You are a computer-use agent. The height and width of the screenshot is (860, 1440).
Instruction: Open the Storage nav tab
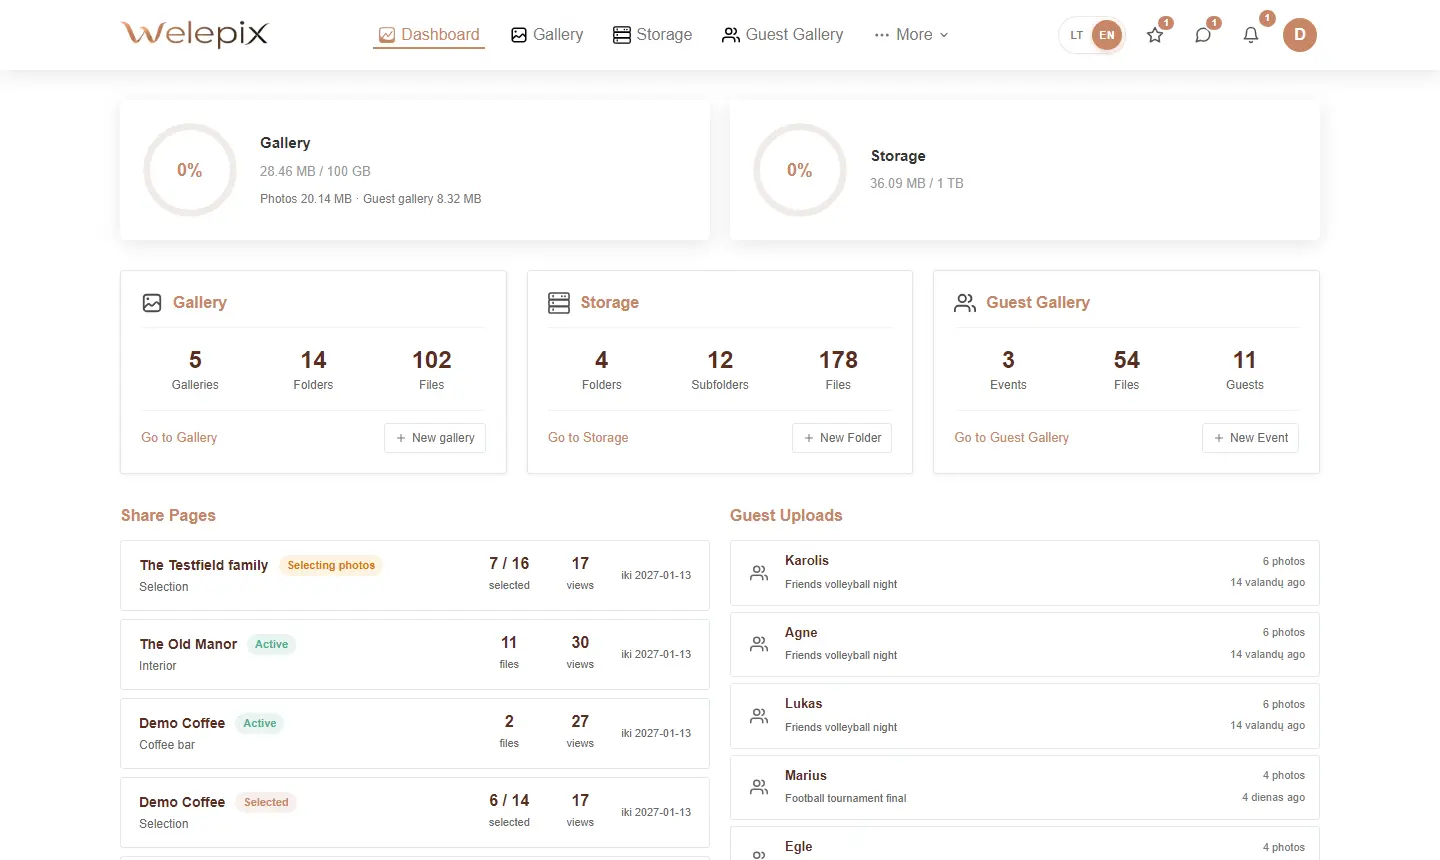652,35
